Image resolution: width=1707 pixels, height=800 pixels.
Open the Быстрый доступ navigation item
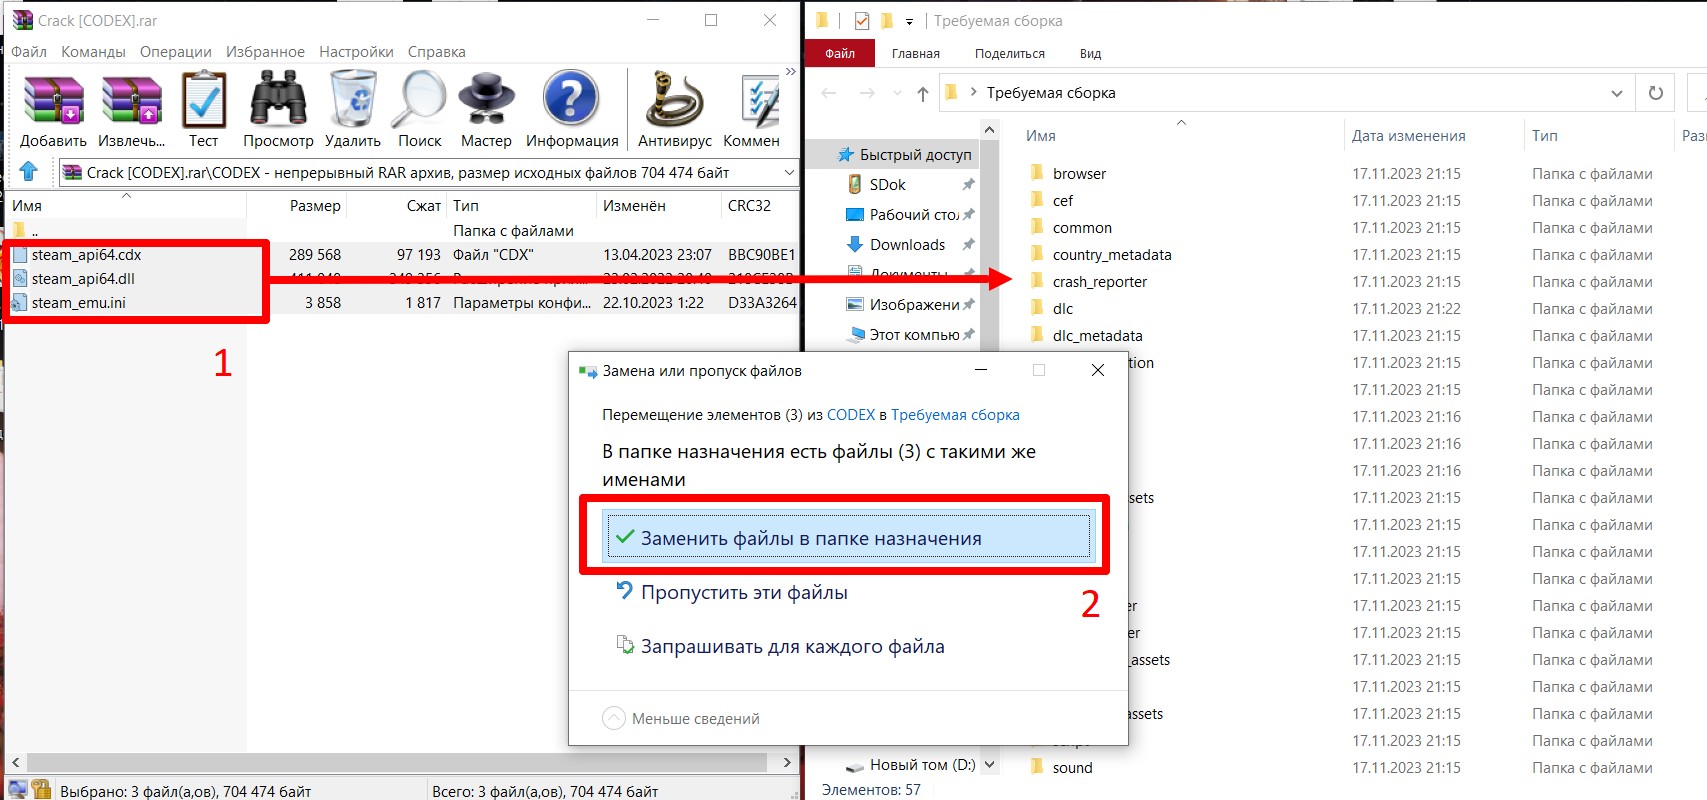coord(905,155)
